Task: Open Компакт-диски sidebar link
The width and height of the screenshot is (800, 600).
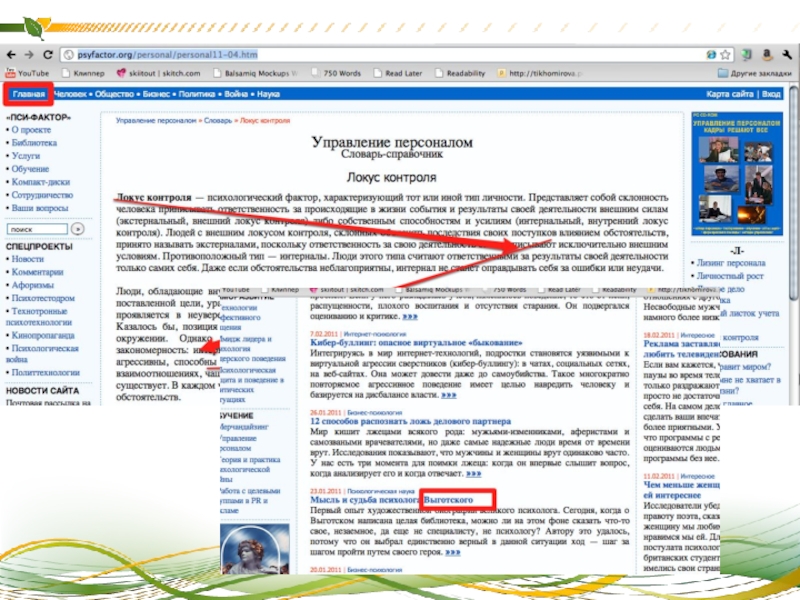Action: [41, 182]
